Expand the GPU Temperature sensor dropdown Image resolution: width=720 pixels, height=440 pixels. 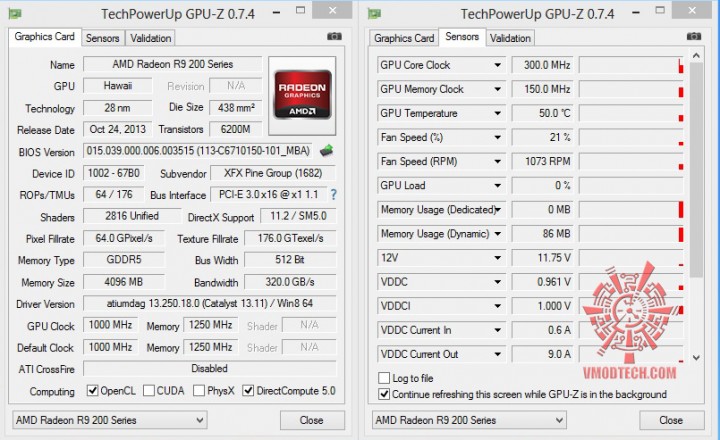[x=497, y=113]
